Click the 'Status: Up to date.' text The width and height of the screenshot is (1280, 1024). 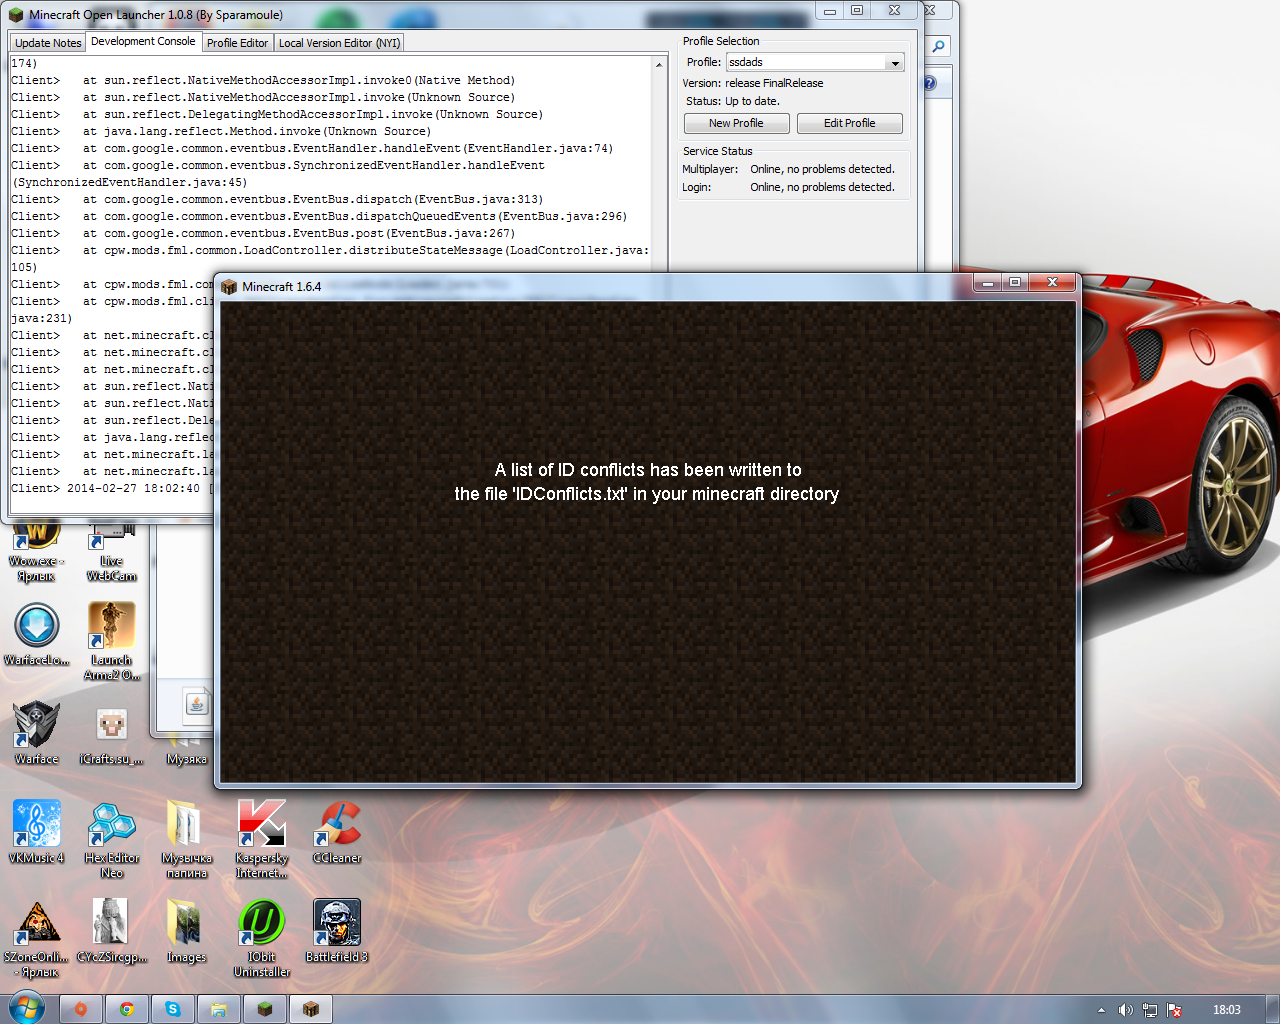pyautogui.click(x=733, y=101)
